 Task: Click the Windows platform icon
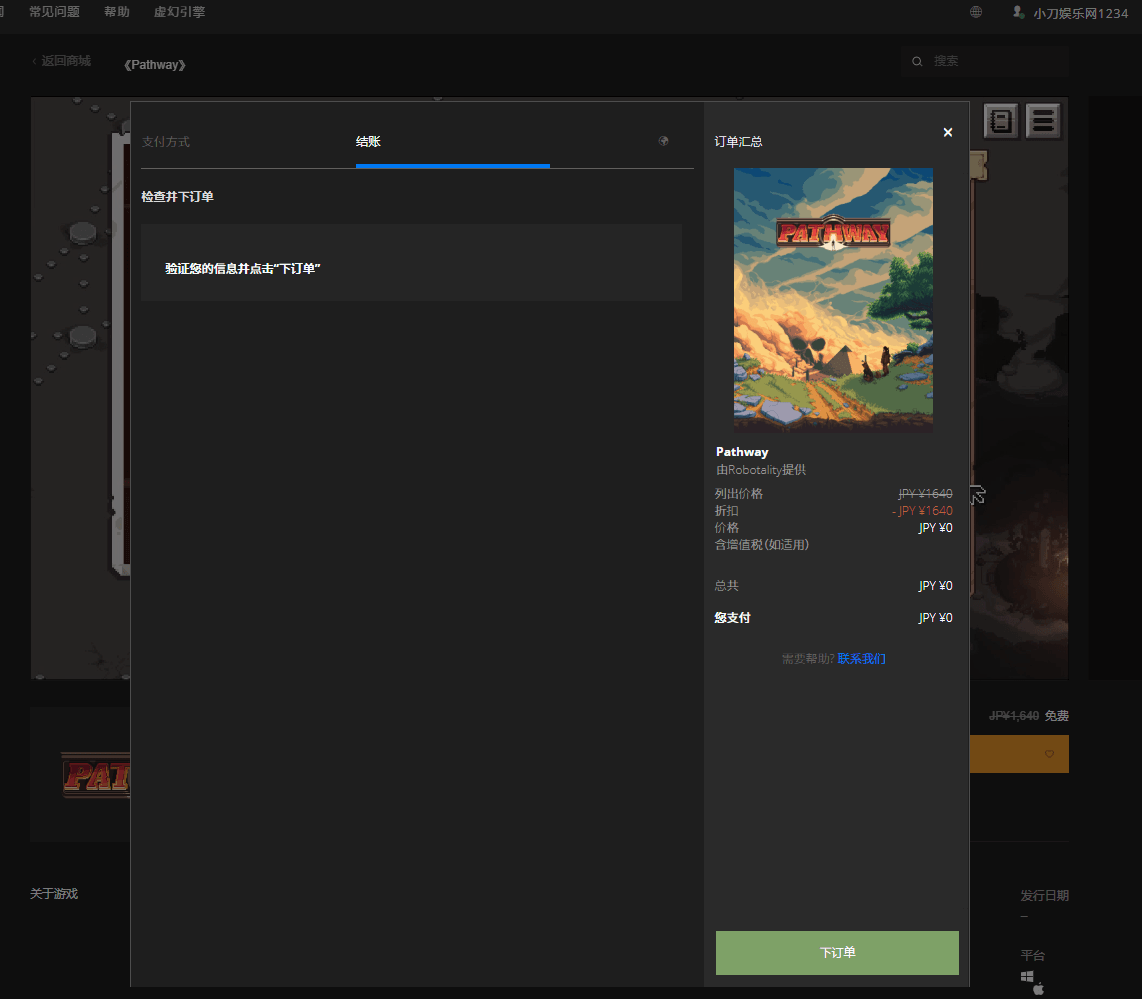(1027, 976)
